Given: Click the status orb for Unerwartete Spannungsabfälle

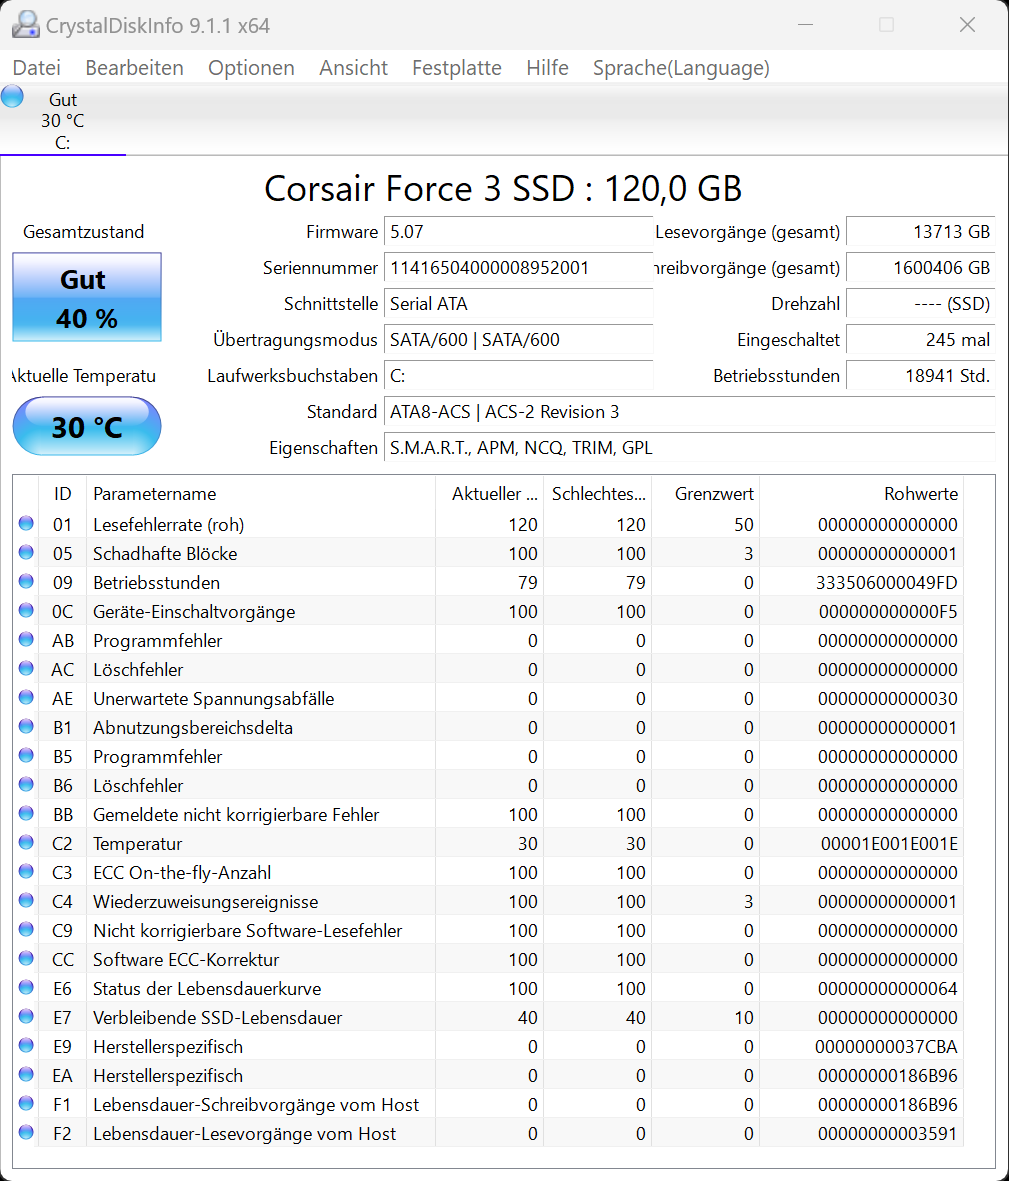Looking at the screenshot, I should (26, 697).
